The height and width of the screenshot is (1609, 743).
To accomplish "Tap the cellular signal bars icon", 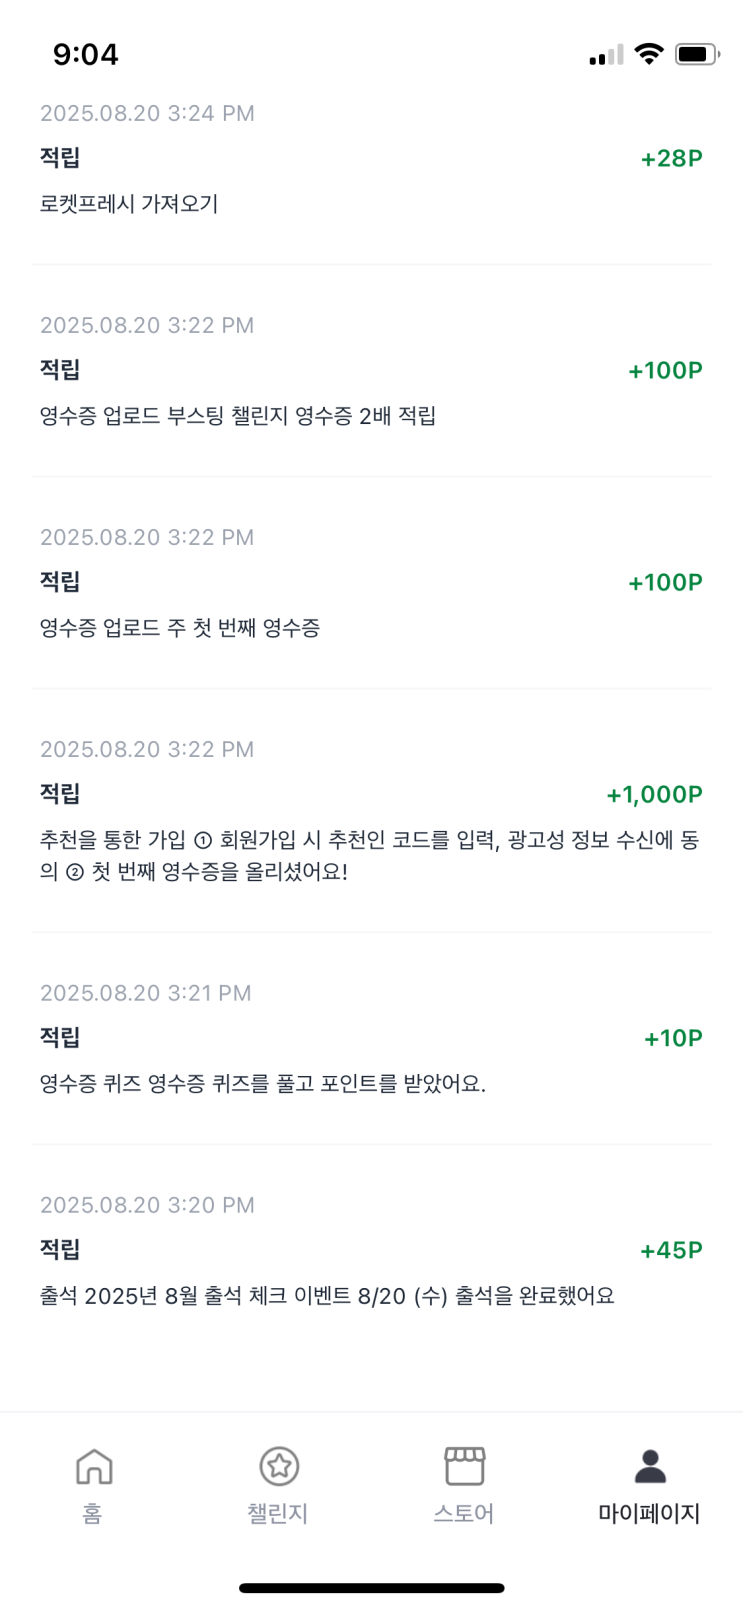I will [606, 55].
